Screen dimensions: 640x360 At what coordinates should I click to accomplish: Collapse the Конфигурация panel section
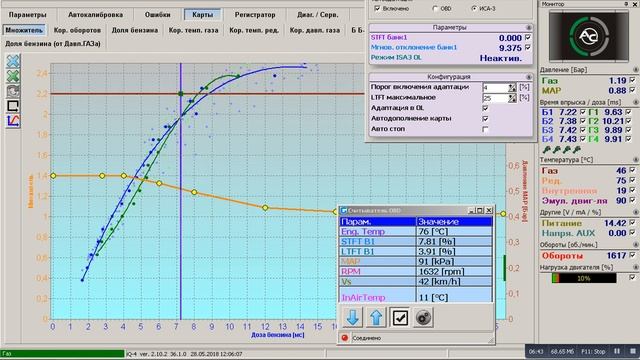coord(529,77)
